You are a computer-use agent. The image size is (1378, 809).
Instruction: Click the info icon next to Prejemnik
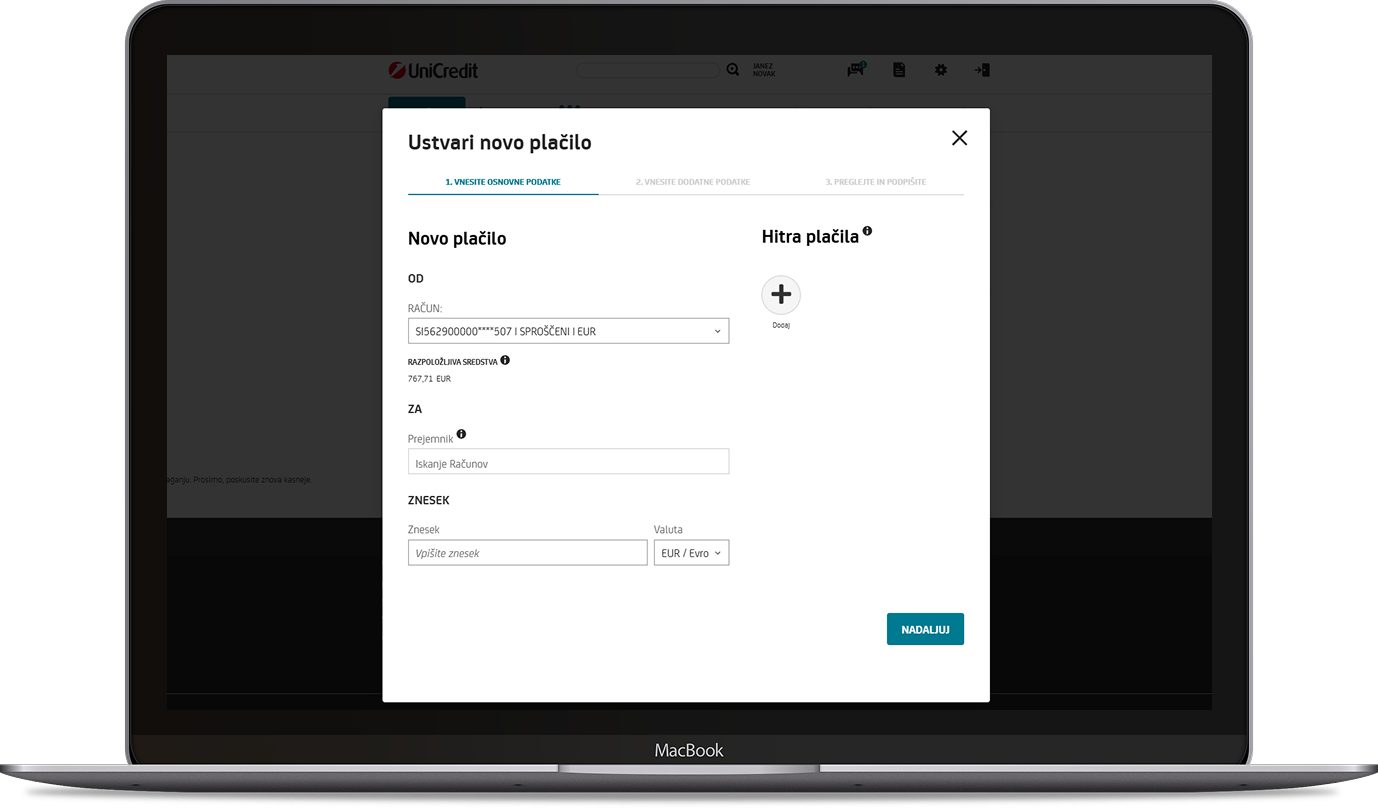point(461,434)
